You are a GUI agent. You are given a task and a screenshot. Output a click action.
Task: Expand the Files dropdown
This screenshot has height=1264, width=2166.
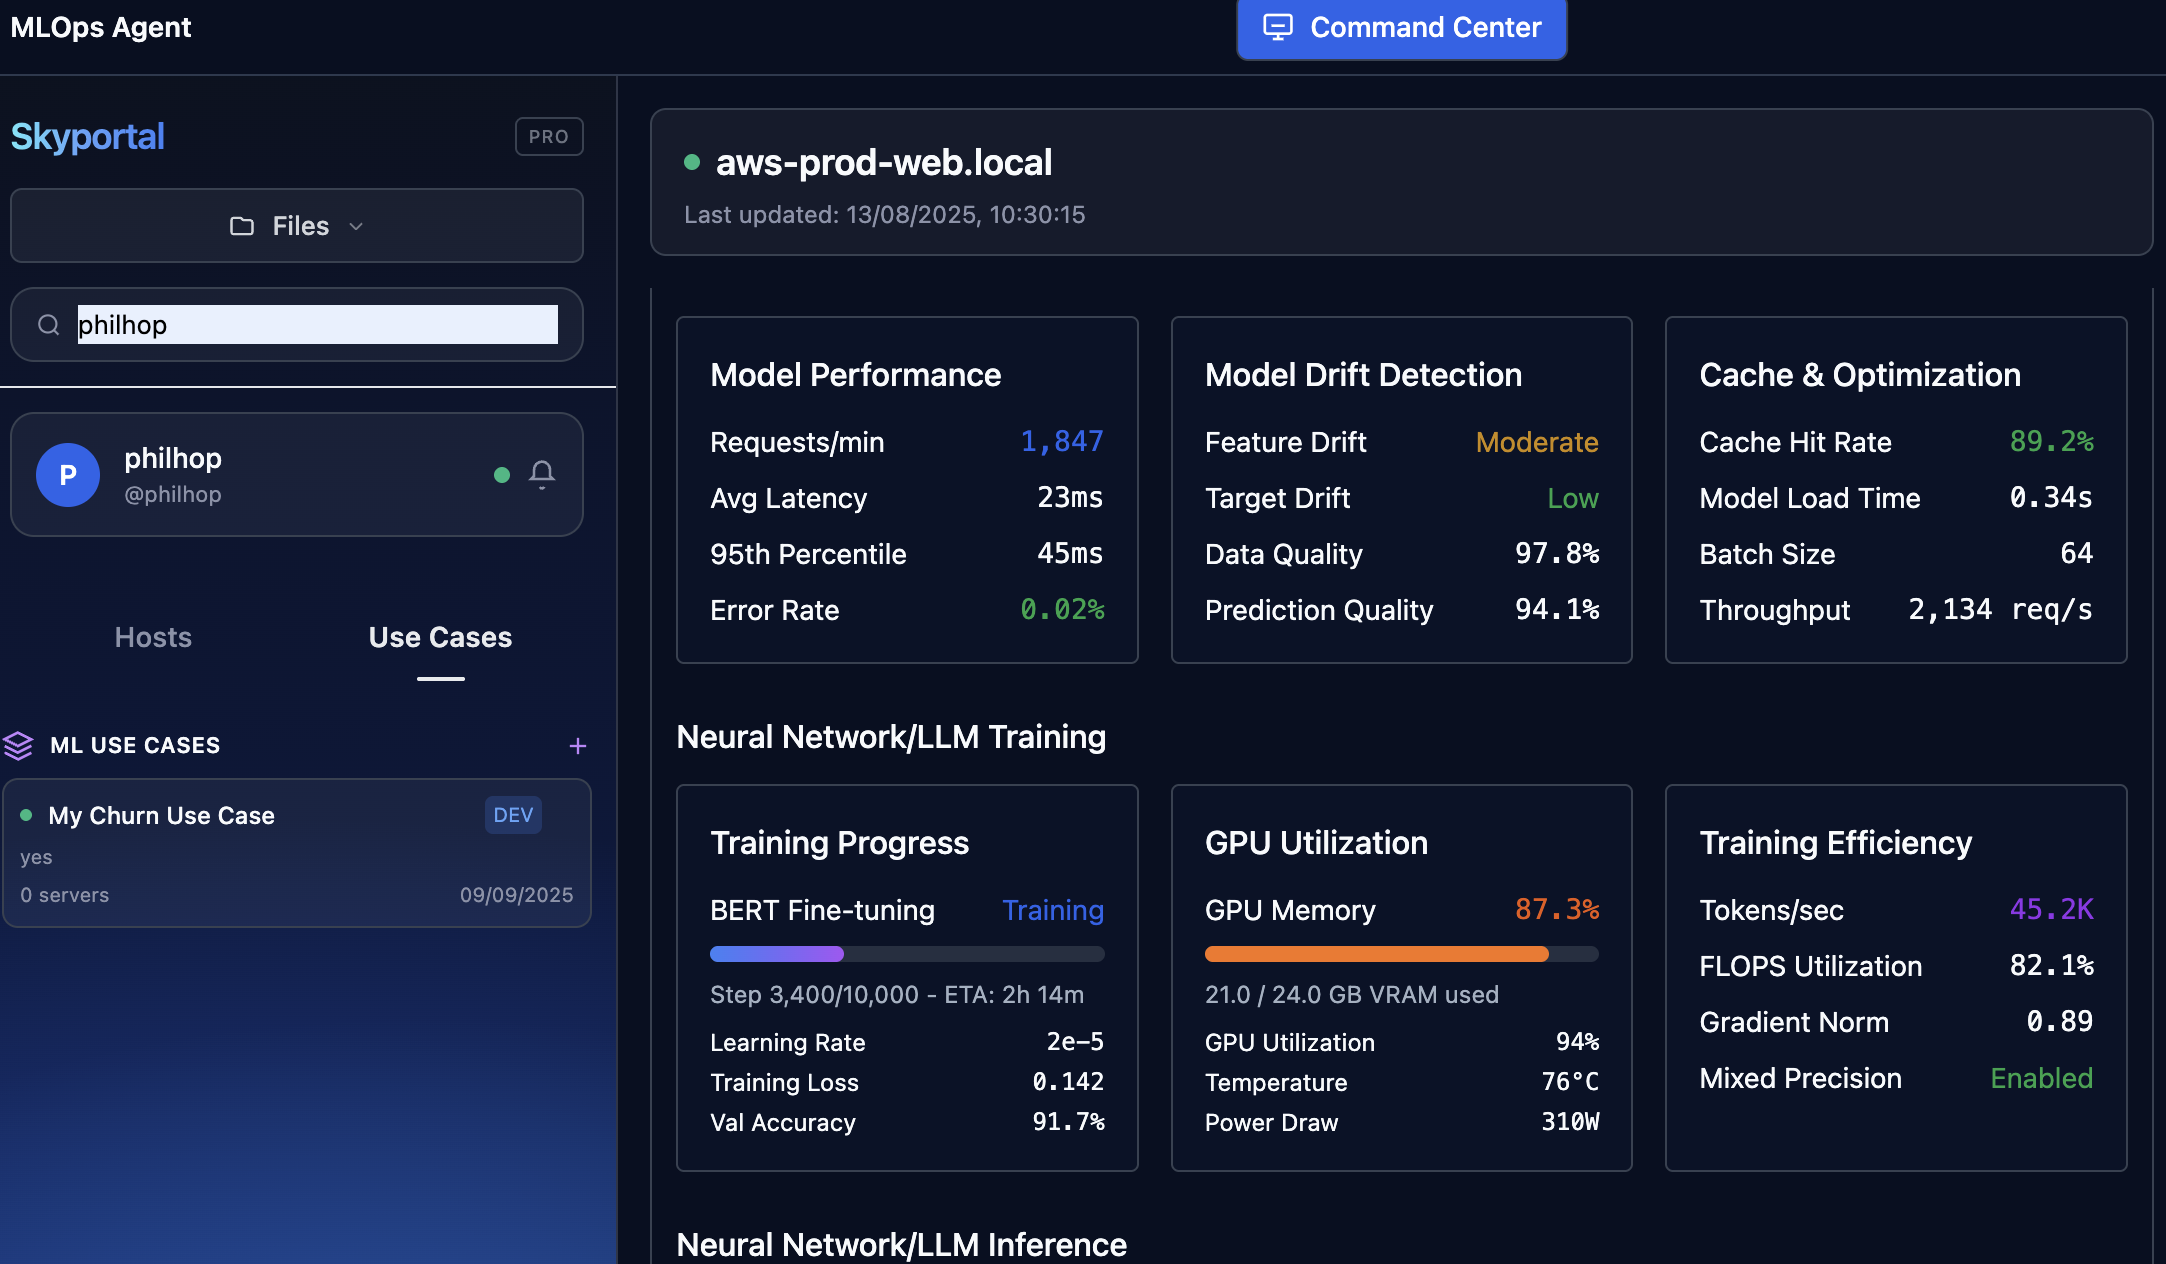pyautogui.click(x=356, y=226)
